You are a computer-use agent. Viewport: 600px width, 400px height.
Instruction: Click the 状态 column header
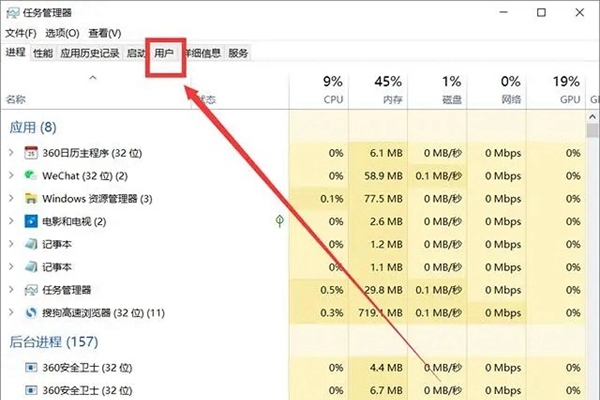click(x=207, y=100)
